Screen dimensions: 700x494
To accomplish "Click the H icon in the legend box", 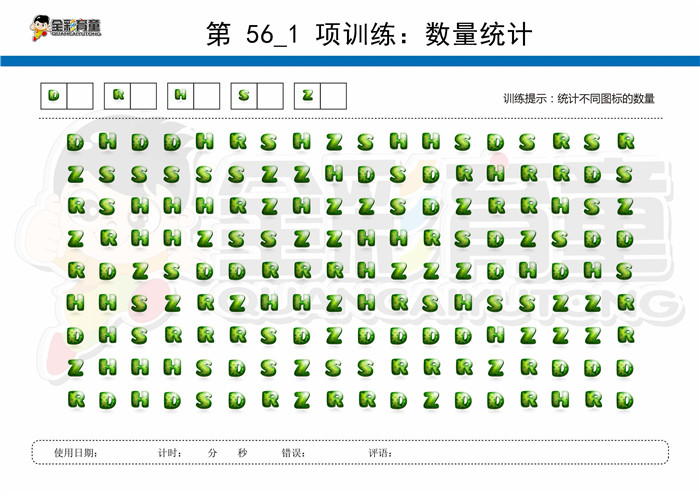I will [180, 95].
